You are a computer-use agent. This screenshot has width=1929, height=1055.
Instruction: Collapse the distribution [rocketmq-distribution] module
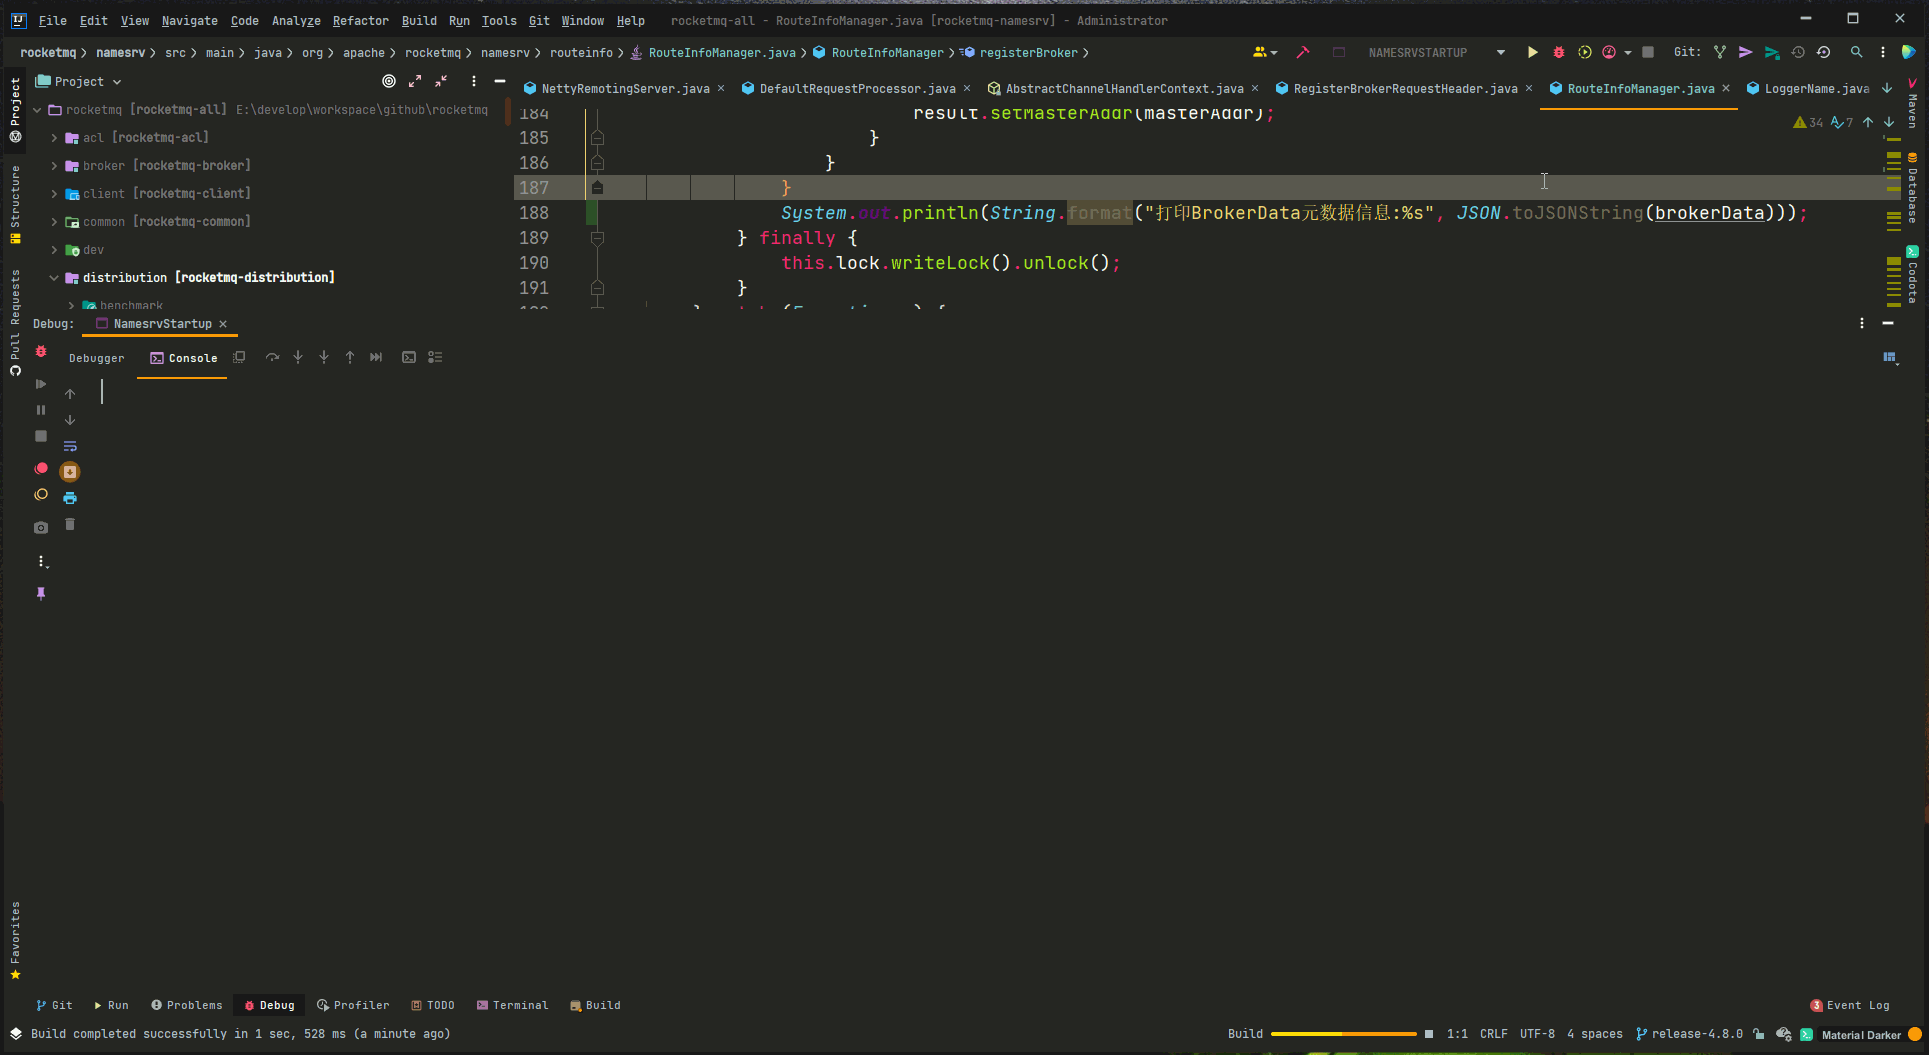pyautogui.click(x=54, y=278)
